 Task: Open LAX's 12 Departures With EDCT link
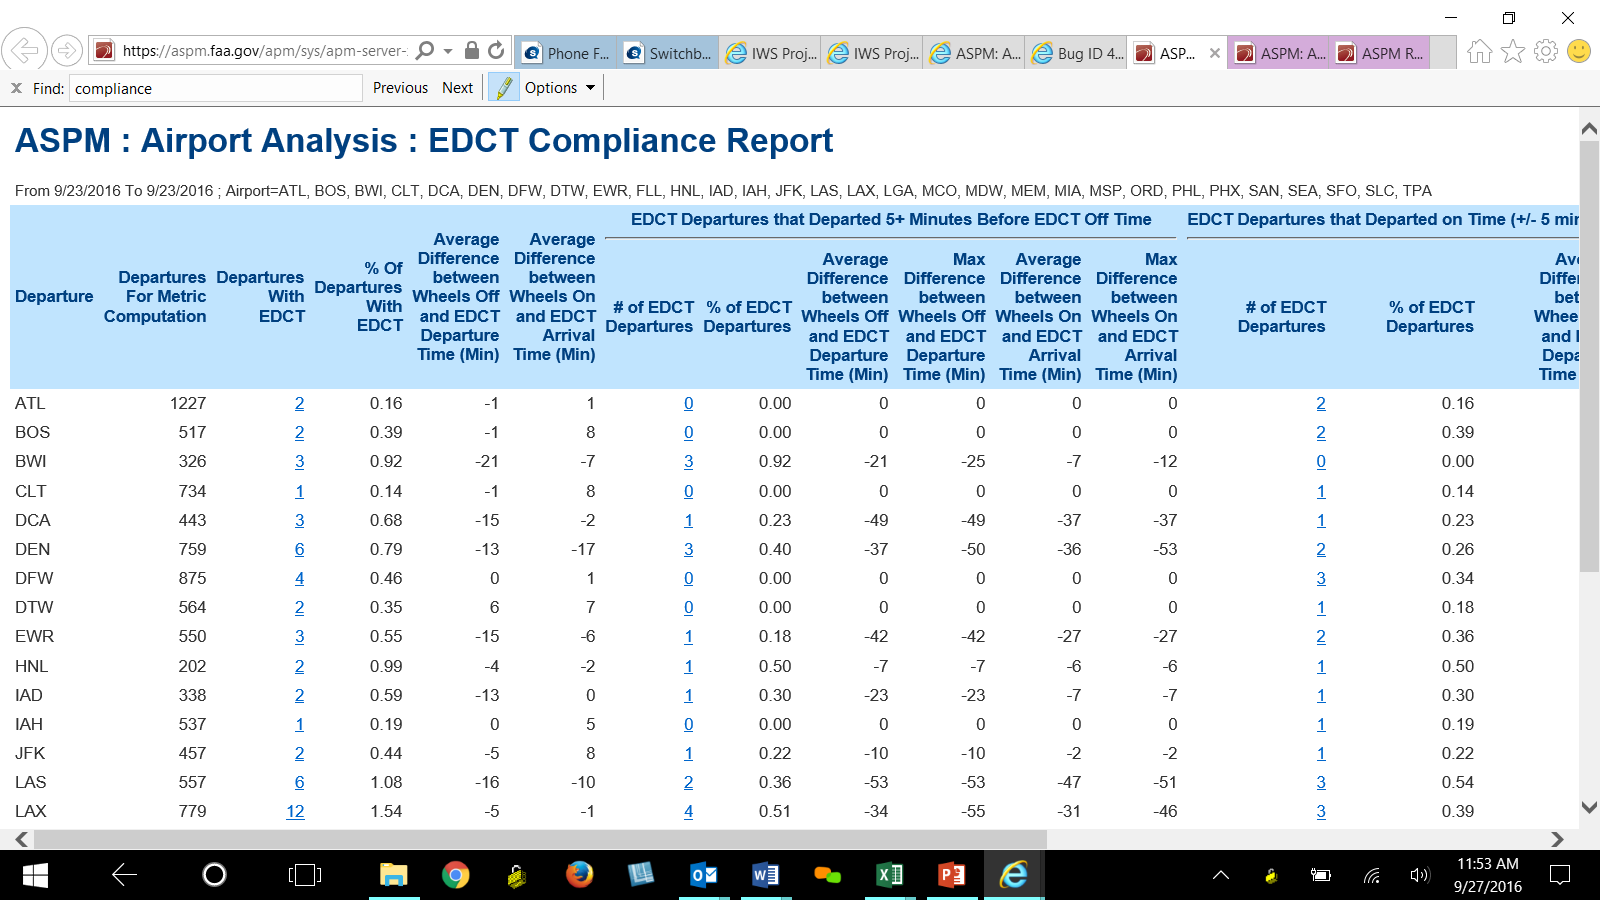click(295, 811)
